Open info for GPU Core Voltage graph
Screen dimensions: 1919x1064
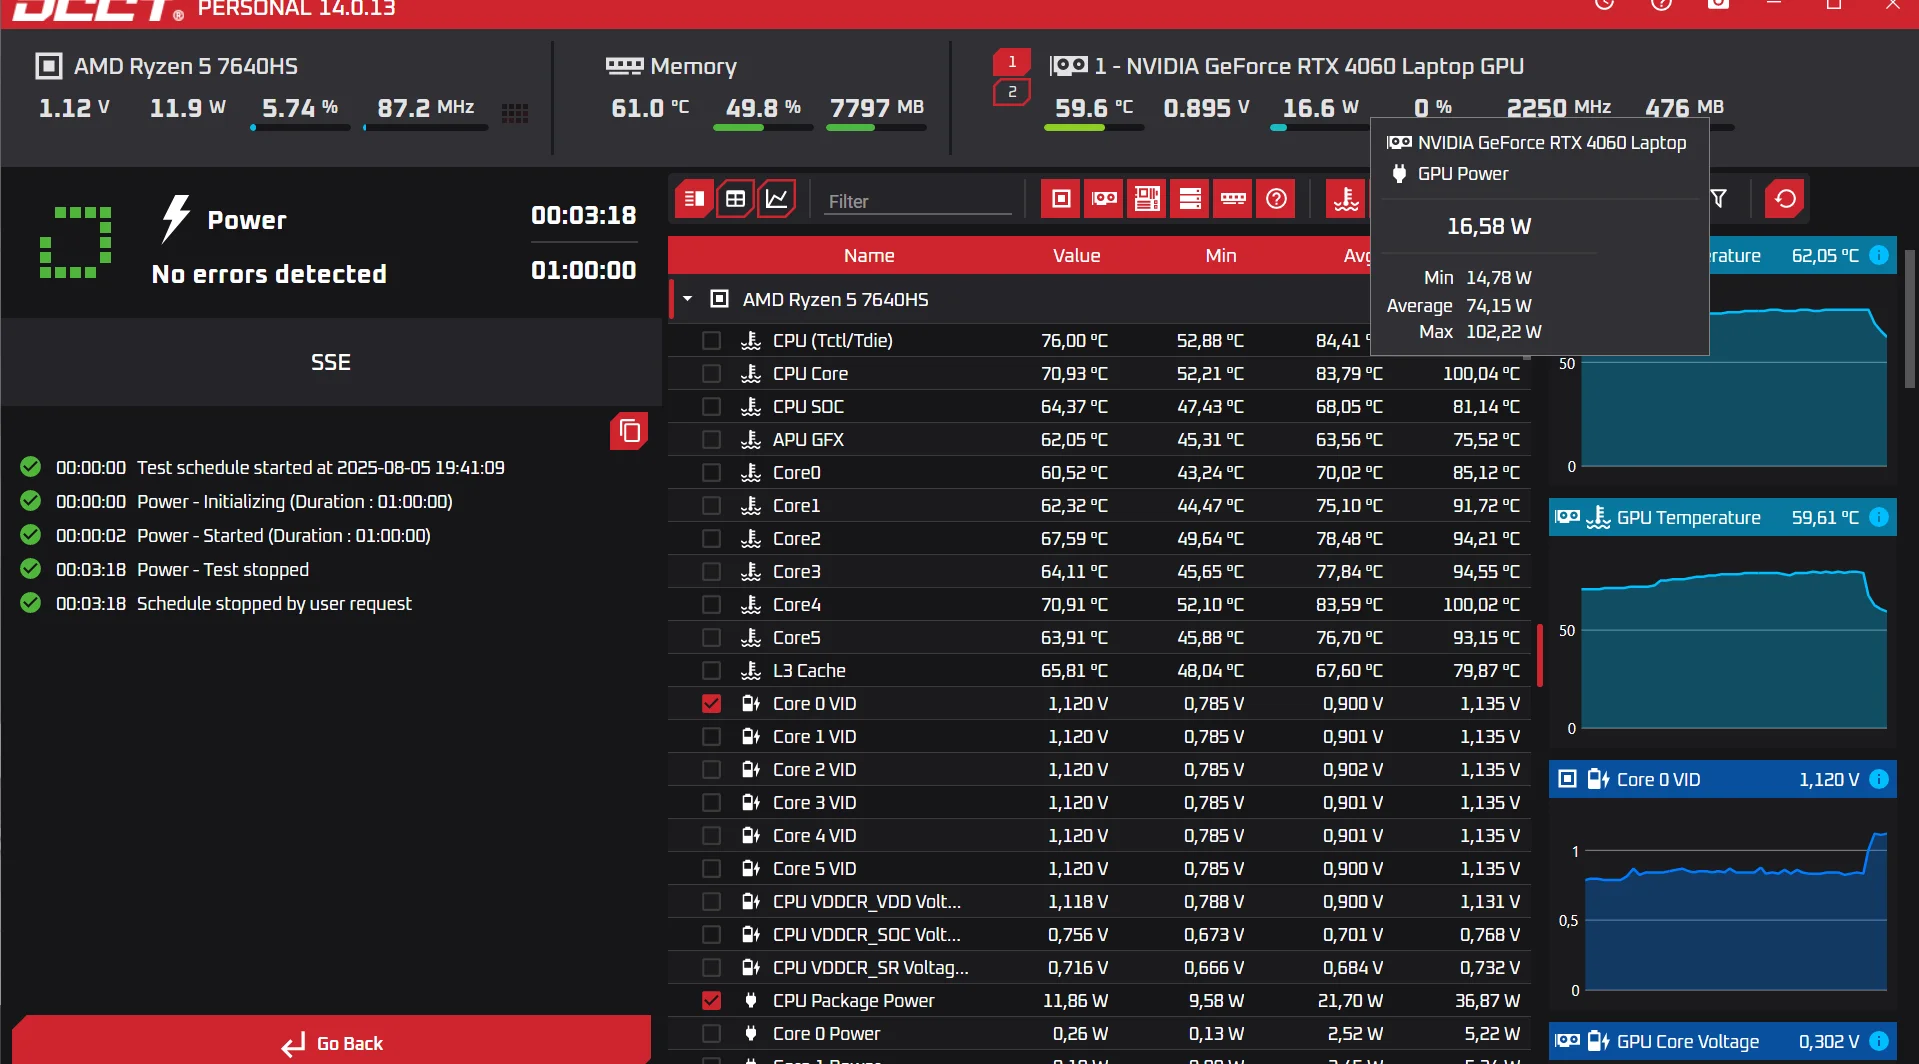click(x=1879, y=1041)
